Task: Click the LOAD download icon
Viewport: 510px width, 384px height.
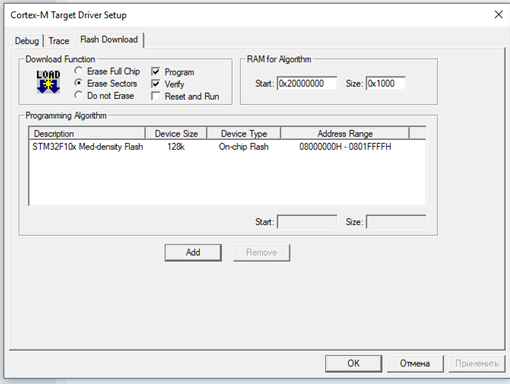Action: [48, 82]
